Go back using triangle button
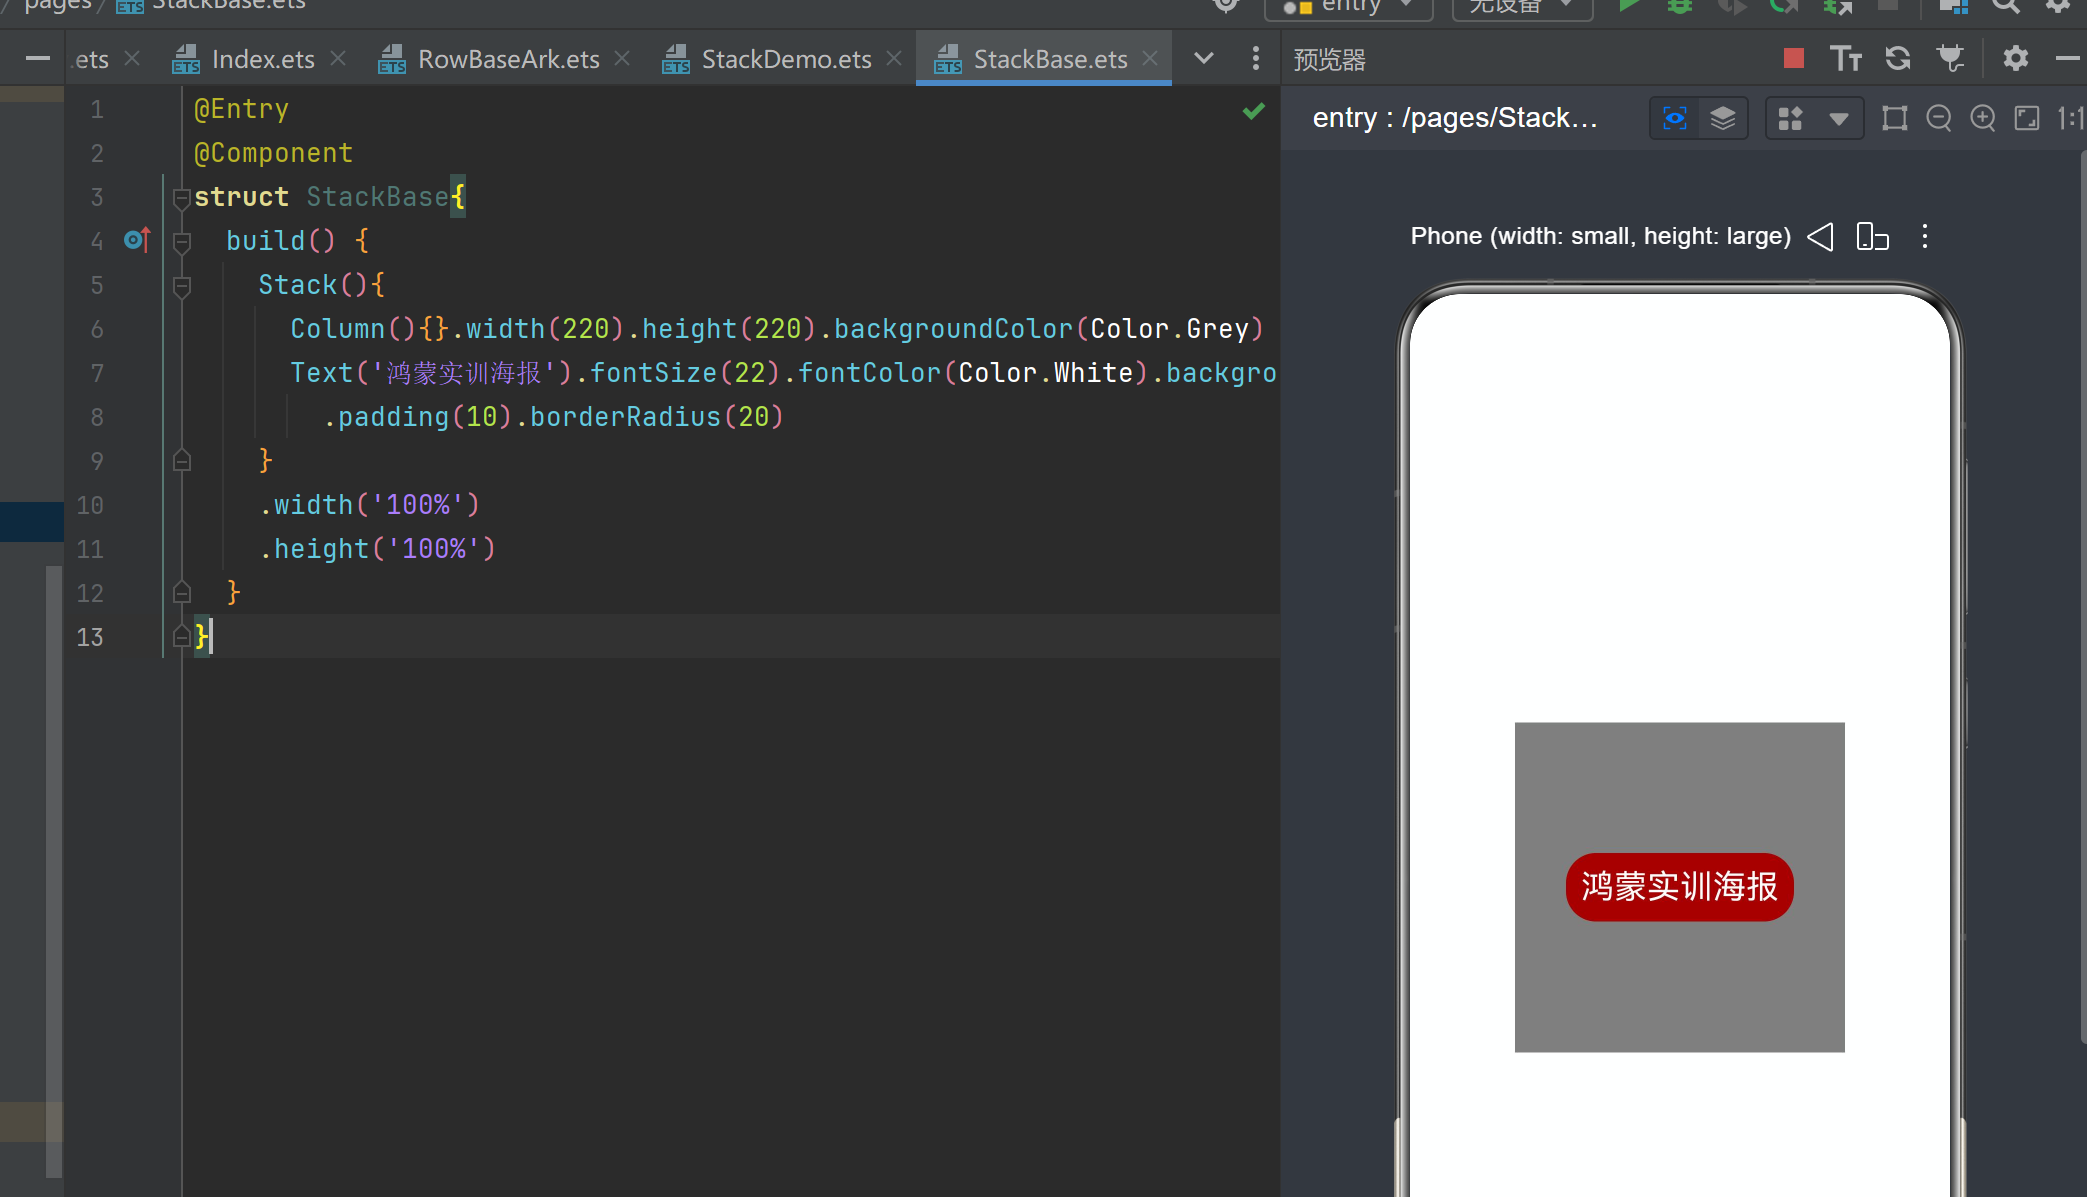The width and height of the screenshot is (2087, 1197). 1820,237
